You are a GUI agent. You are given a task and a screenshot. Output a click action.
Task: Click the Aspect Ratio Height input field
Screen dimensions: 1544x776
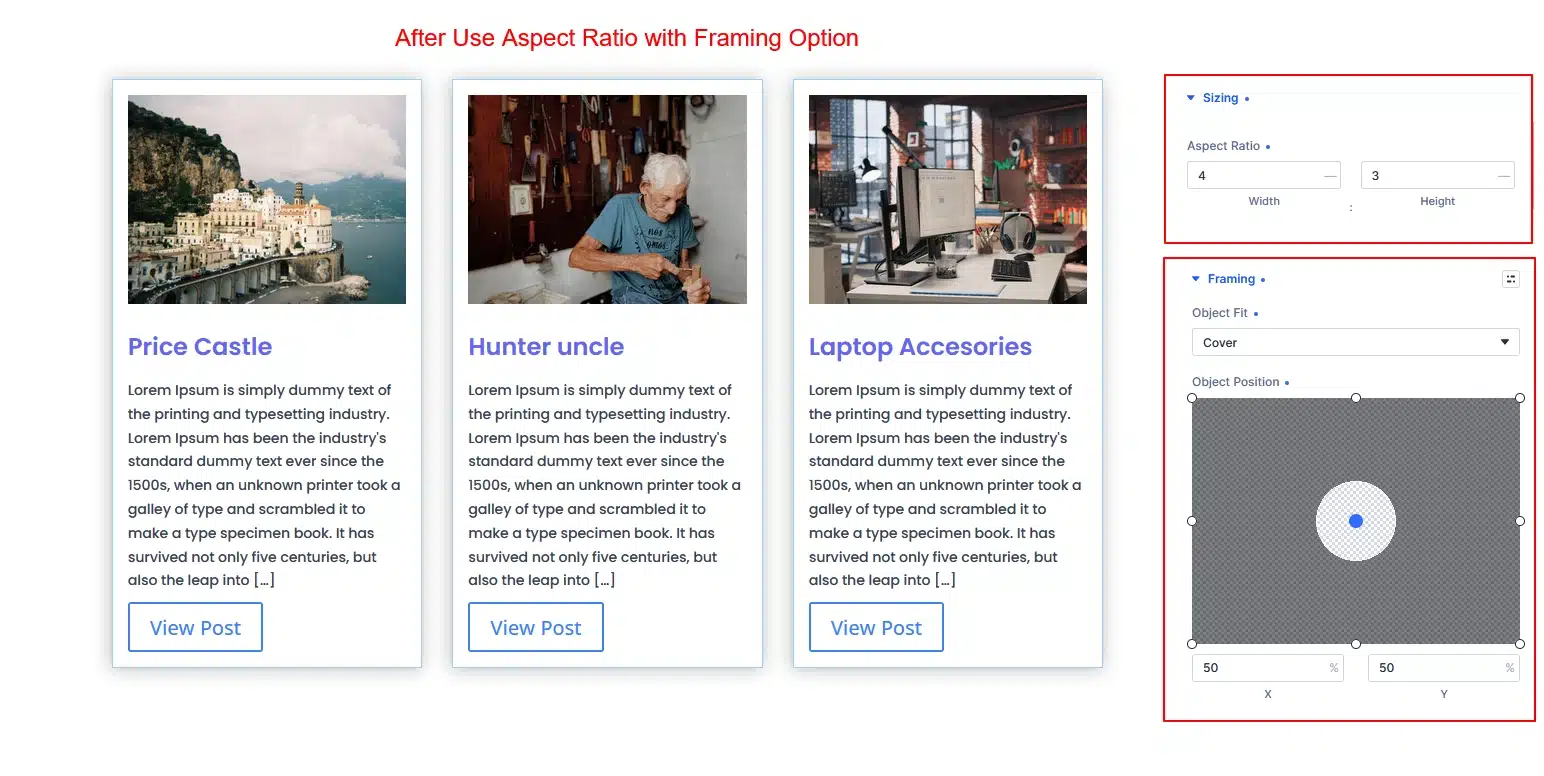1437,176
